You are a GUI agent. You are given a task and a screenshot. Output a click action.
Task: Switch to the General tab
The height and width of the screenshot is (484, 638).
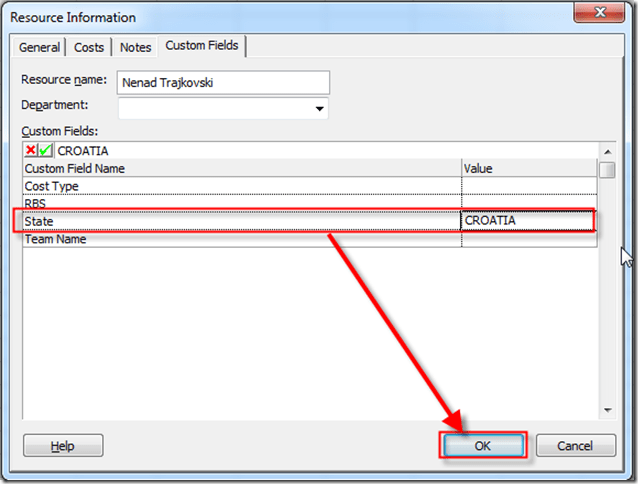[x=40, y=47]
